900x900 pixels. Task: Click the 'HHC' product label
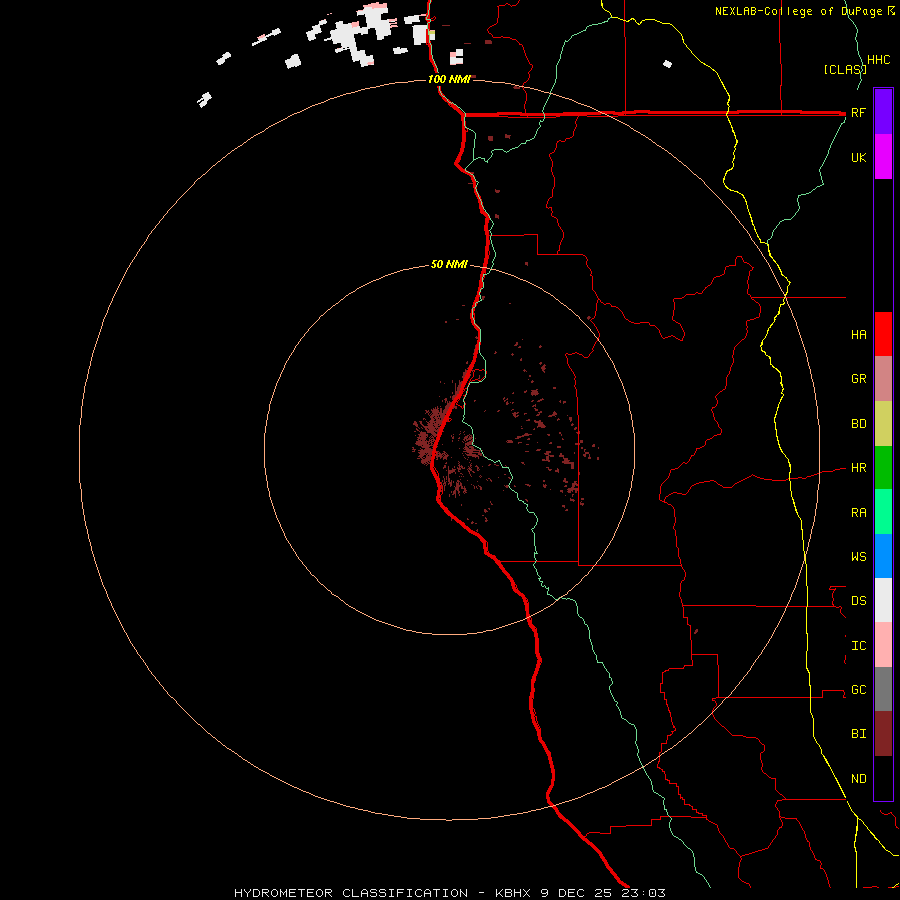pyautogui.click(x=878, y=60)
